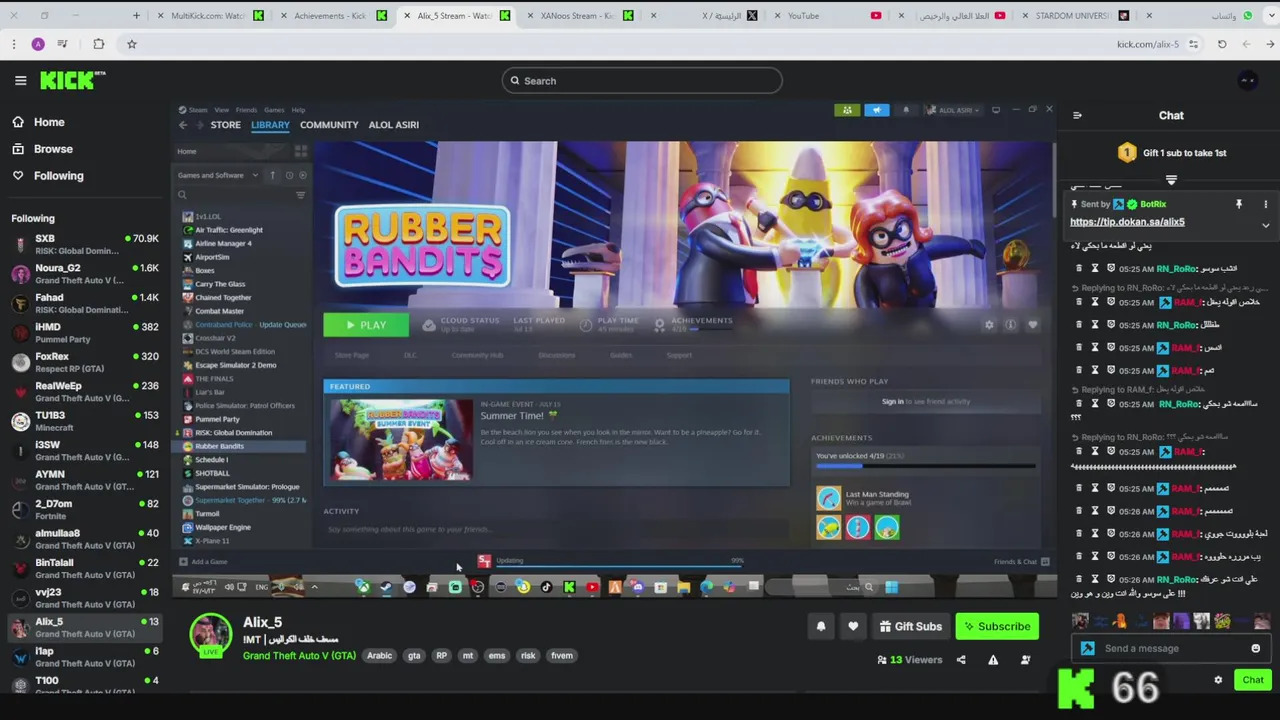This screenshot has height=720, width=1280.
Task: Open Following in Kick sidebar
Action: [x=48, y=176]
